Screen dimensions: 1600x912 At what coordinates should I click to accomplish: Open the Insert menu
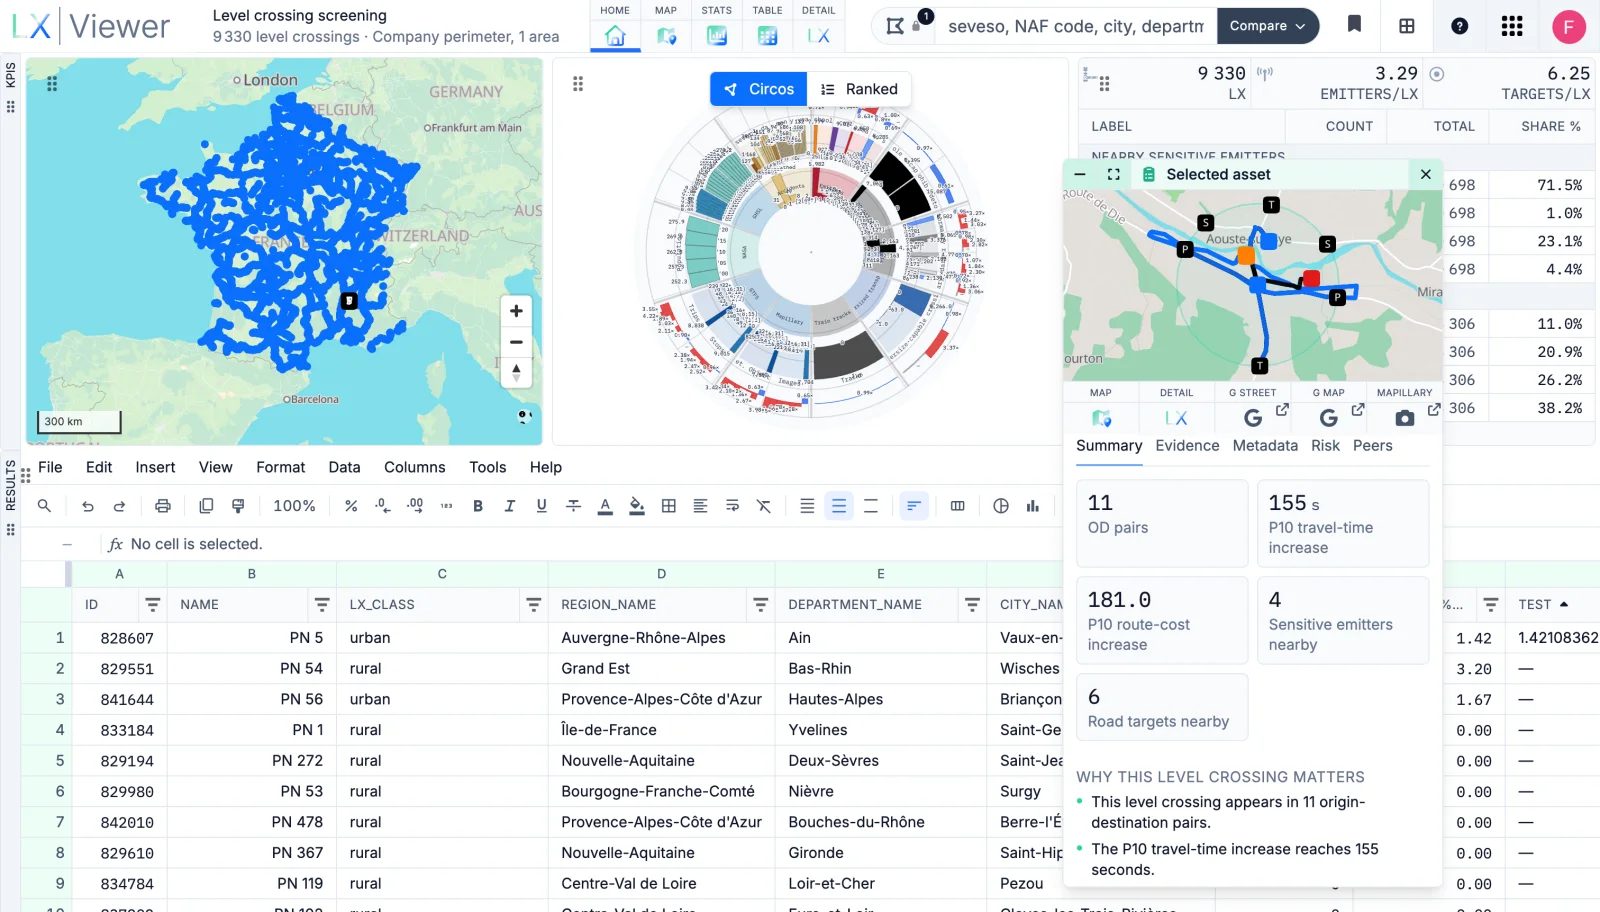[x=155, y=467]
